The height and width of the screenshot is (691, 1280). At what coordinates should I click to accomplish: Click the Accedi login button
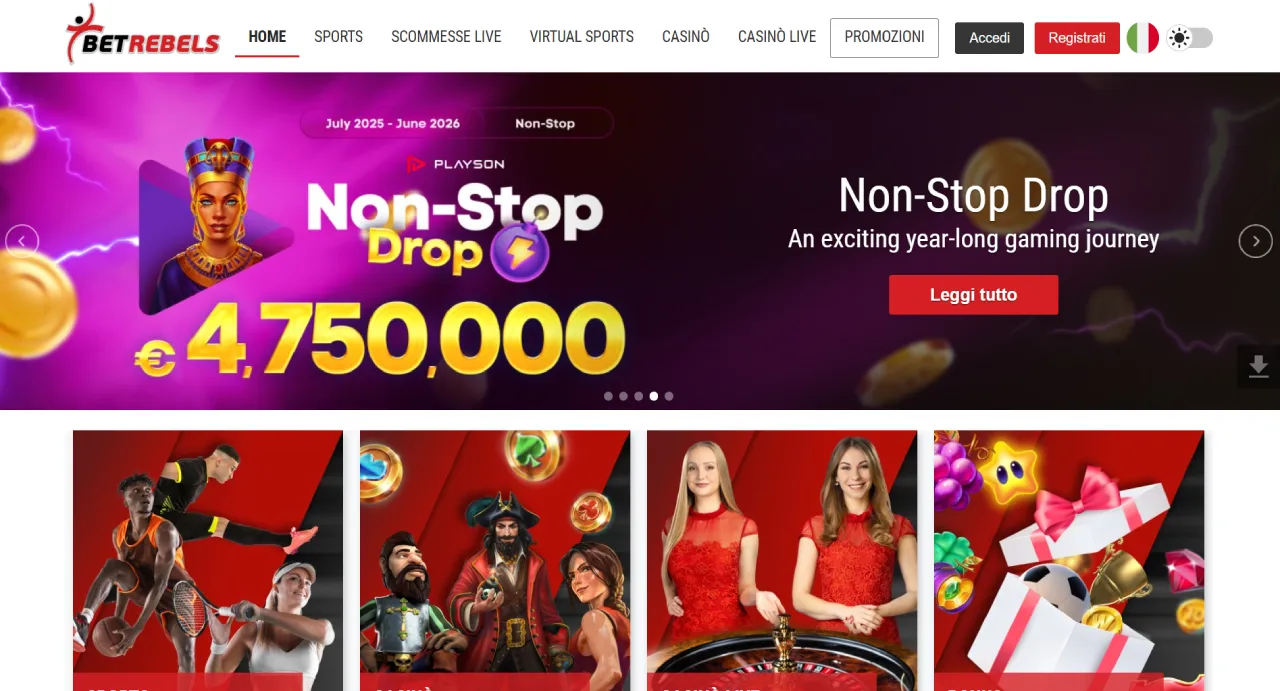click(x=989, y=38)
